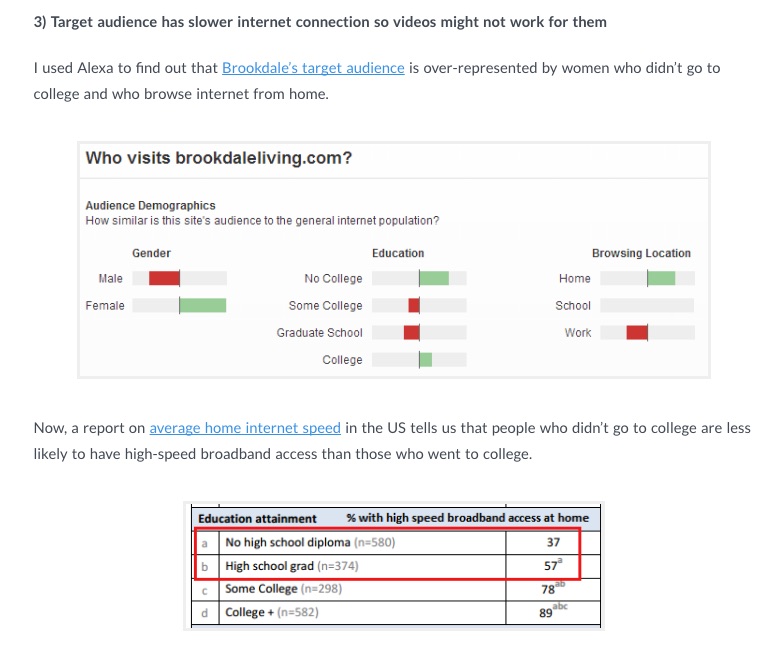The width and height of the screenshot is (778, 655).
Task: Click the "Who visits brookdaleliving.com?" chart title
Action: 219,158
